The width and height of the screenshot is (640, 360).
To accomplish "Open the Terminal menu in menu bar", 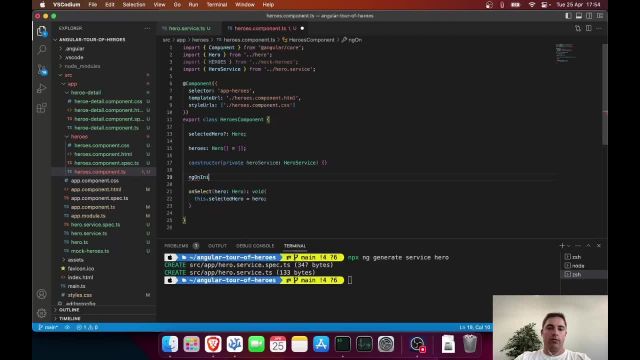I will click(x=216, y=4).
